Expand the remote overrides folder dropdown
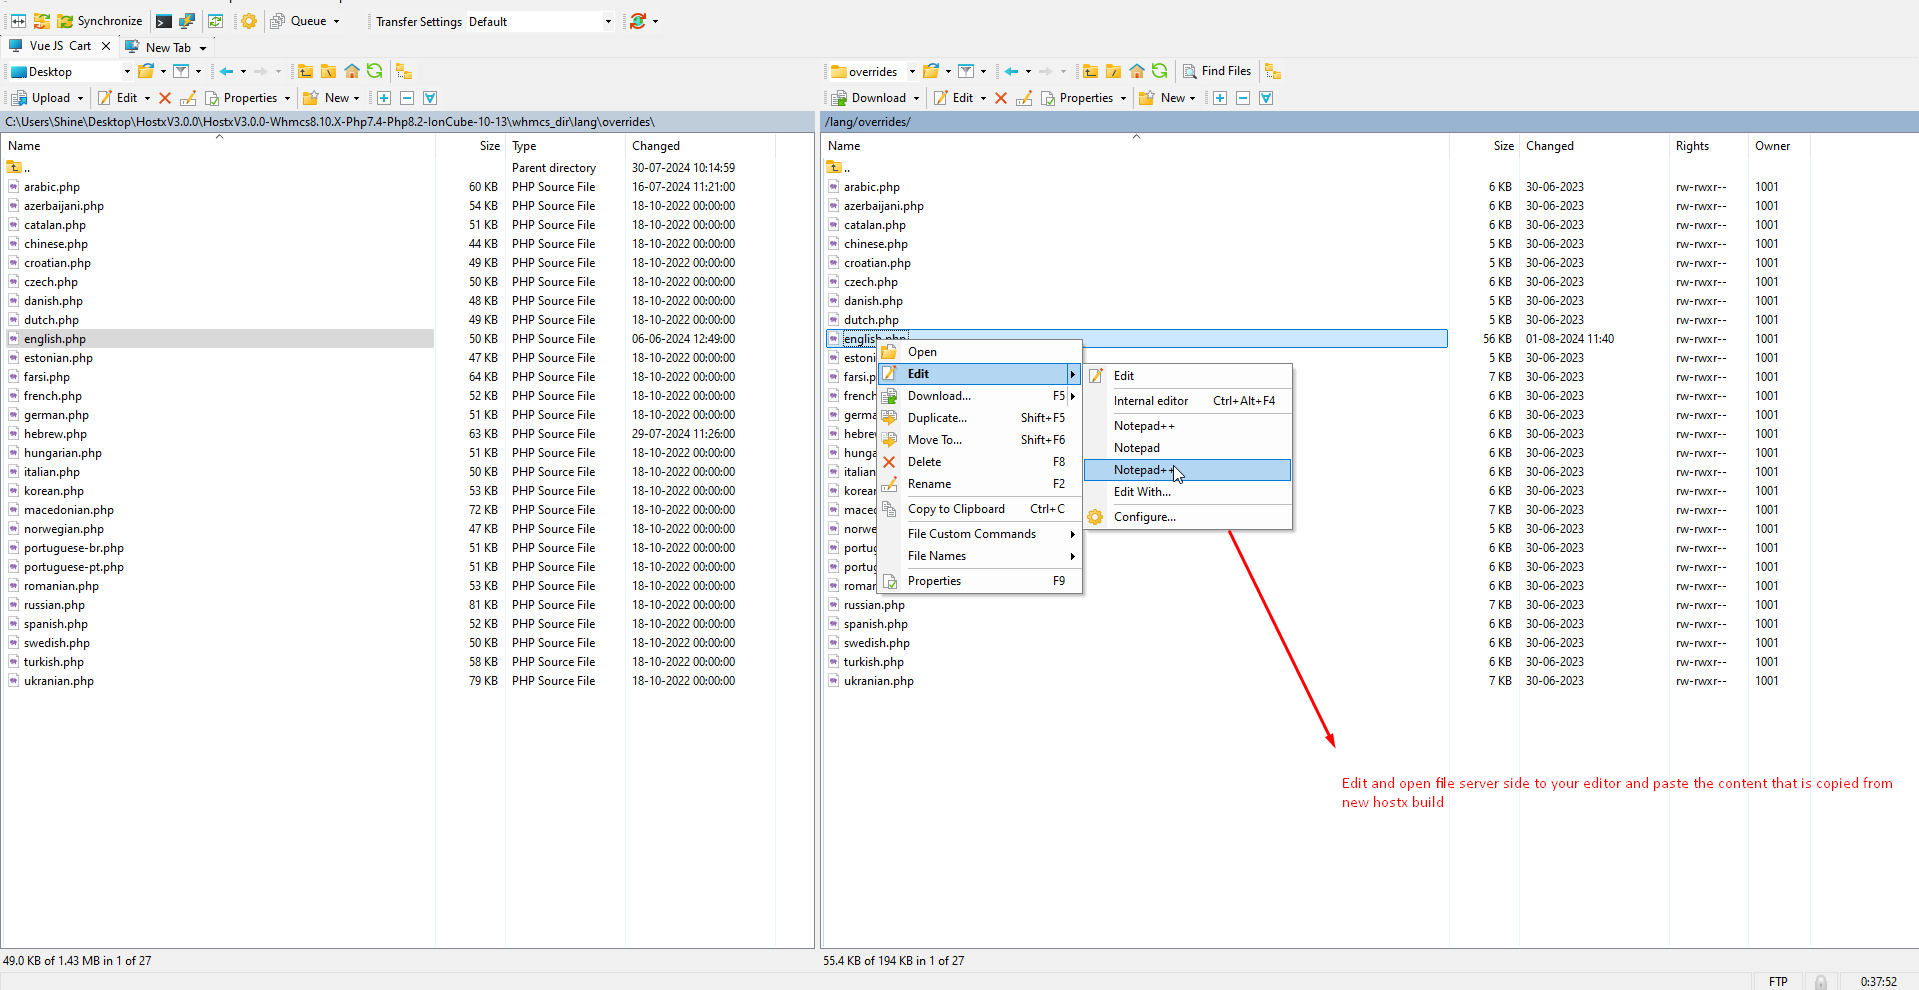The width and height of the screenshot is (1919, 990). (x=912, y=72)
